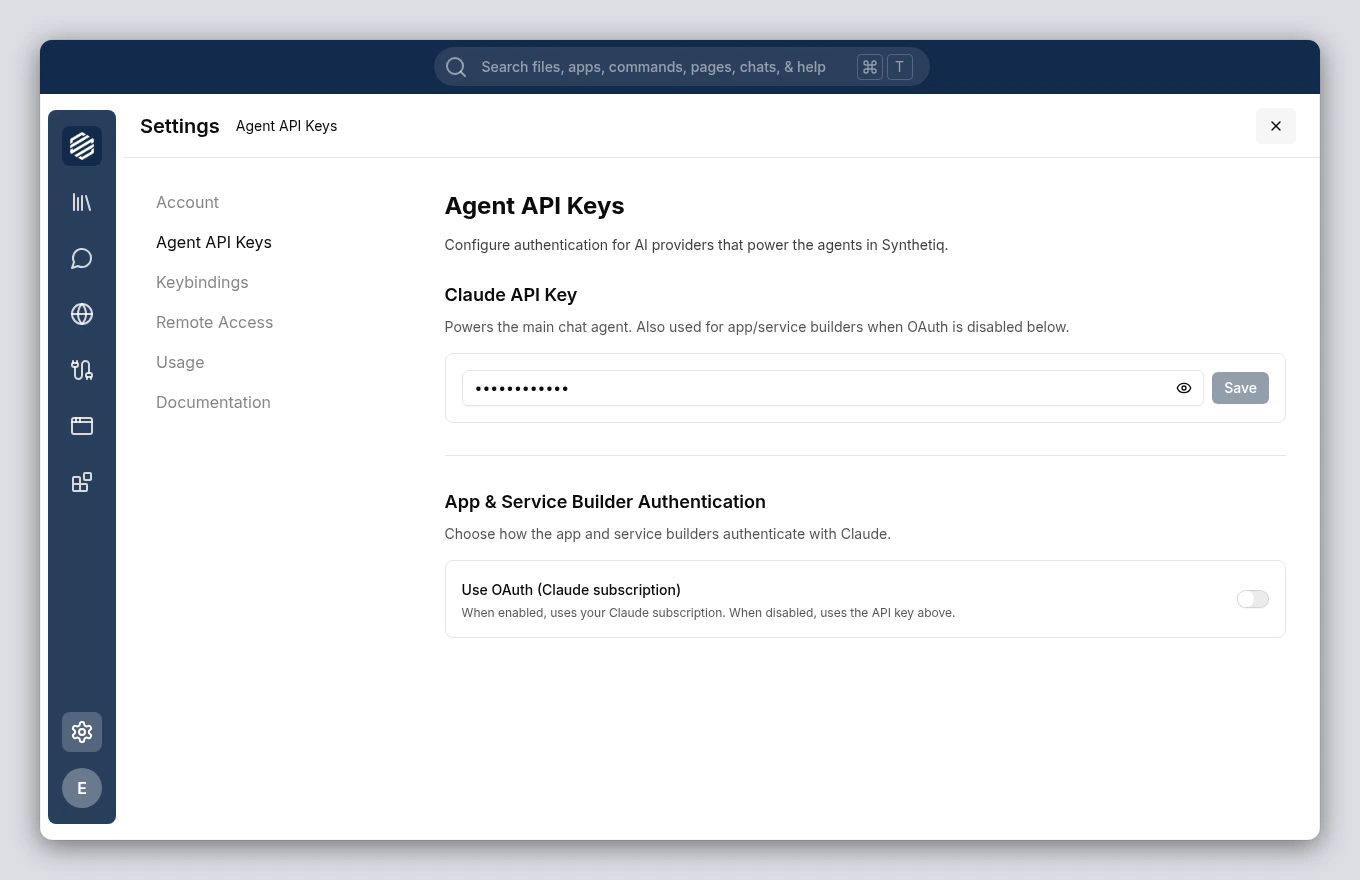Click the 'Powers the main chat agent' description

click(x=757, y=327)
